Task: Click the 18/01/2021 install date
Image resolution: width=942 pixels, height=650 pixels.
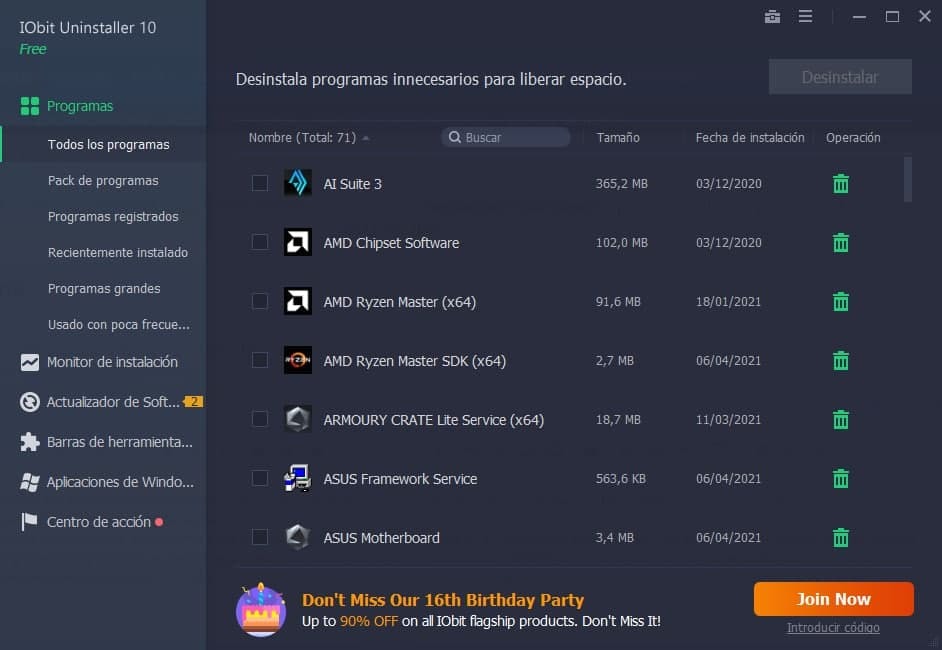Action: 728,301
